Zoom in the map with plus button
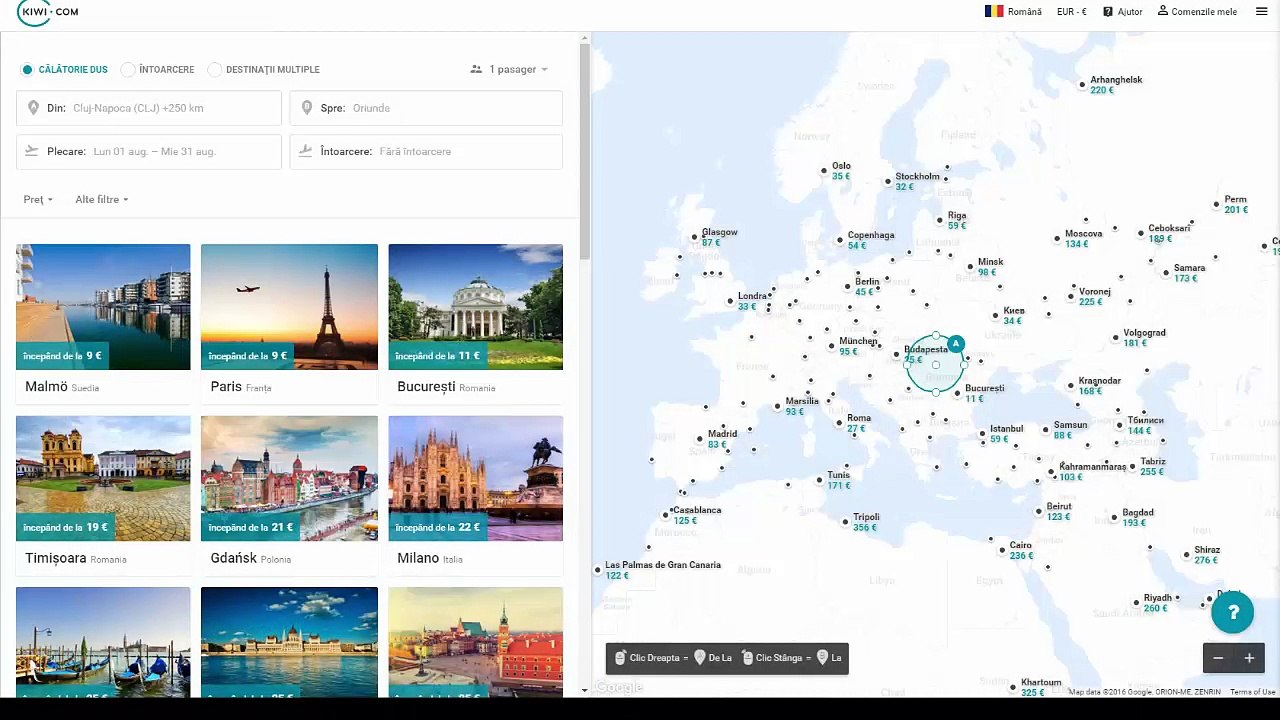Screen dimensions: 1280x720 (x=1249, y=658)
